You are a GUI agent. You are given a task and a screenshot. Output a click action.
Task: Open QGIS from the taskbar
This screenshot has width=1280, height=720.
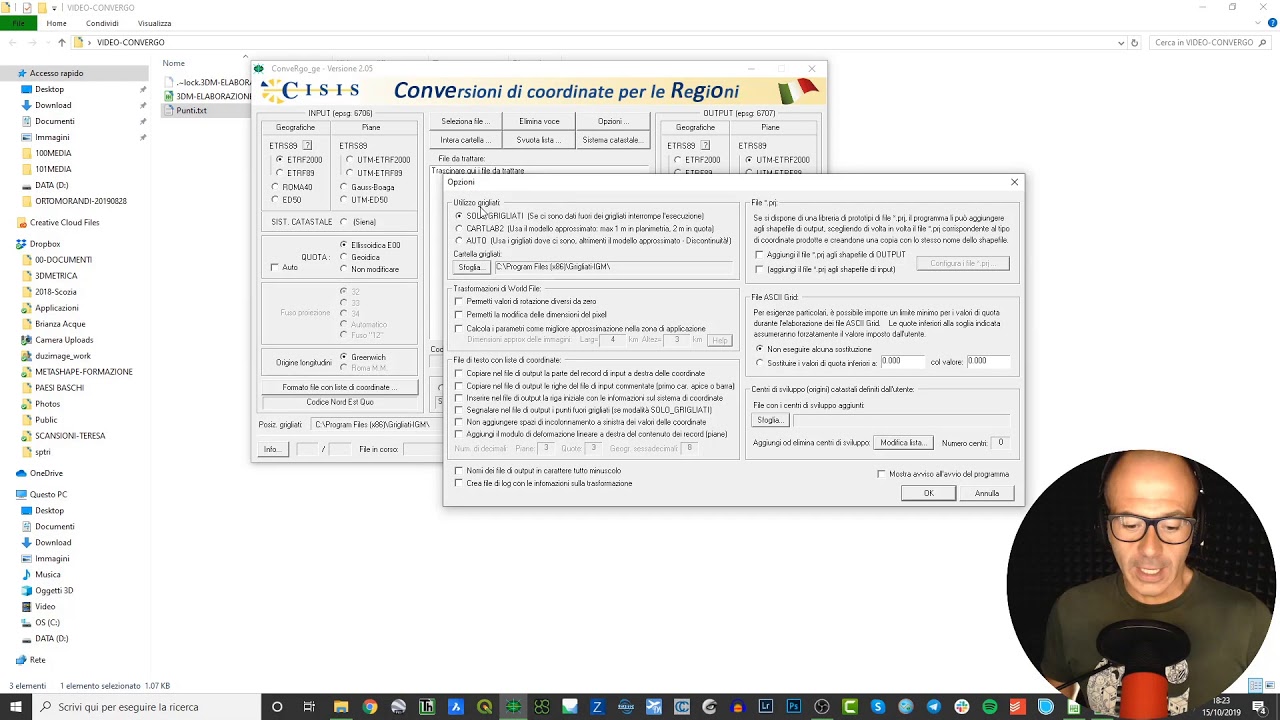[x=485, y=707]
